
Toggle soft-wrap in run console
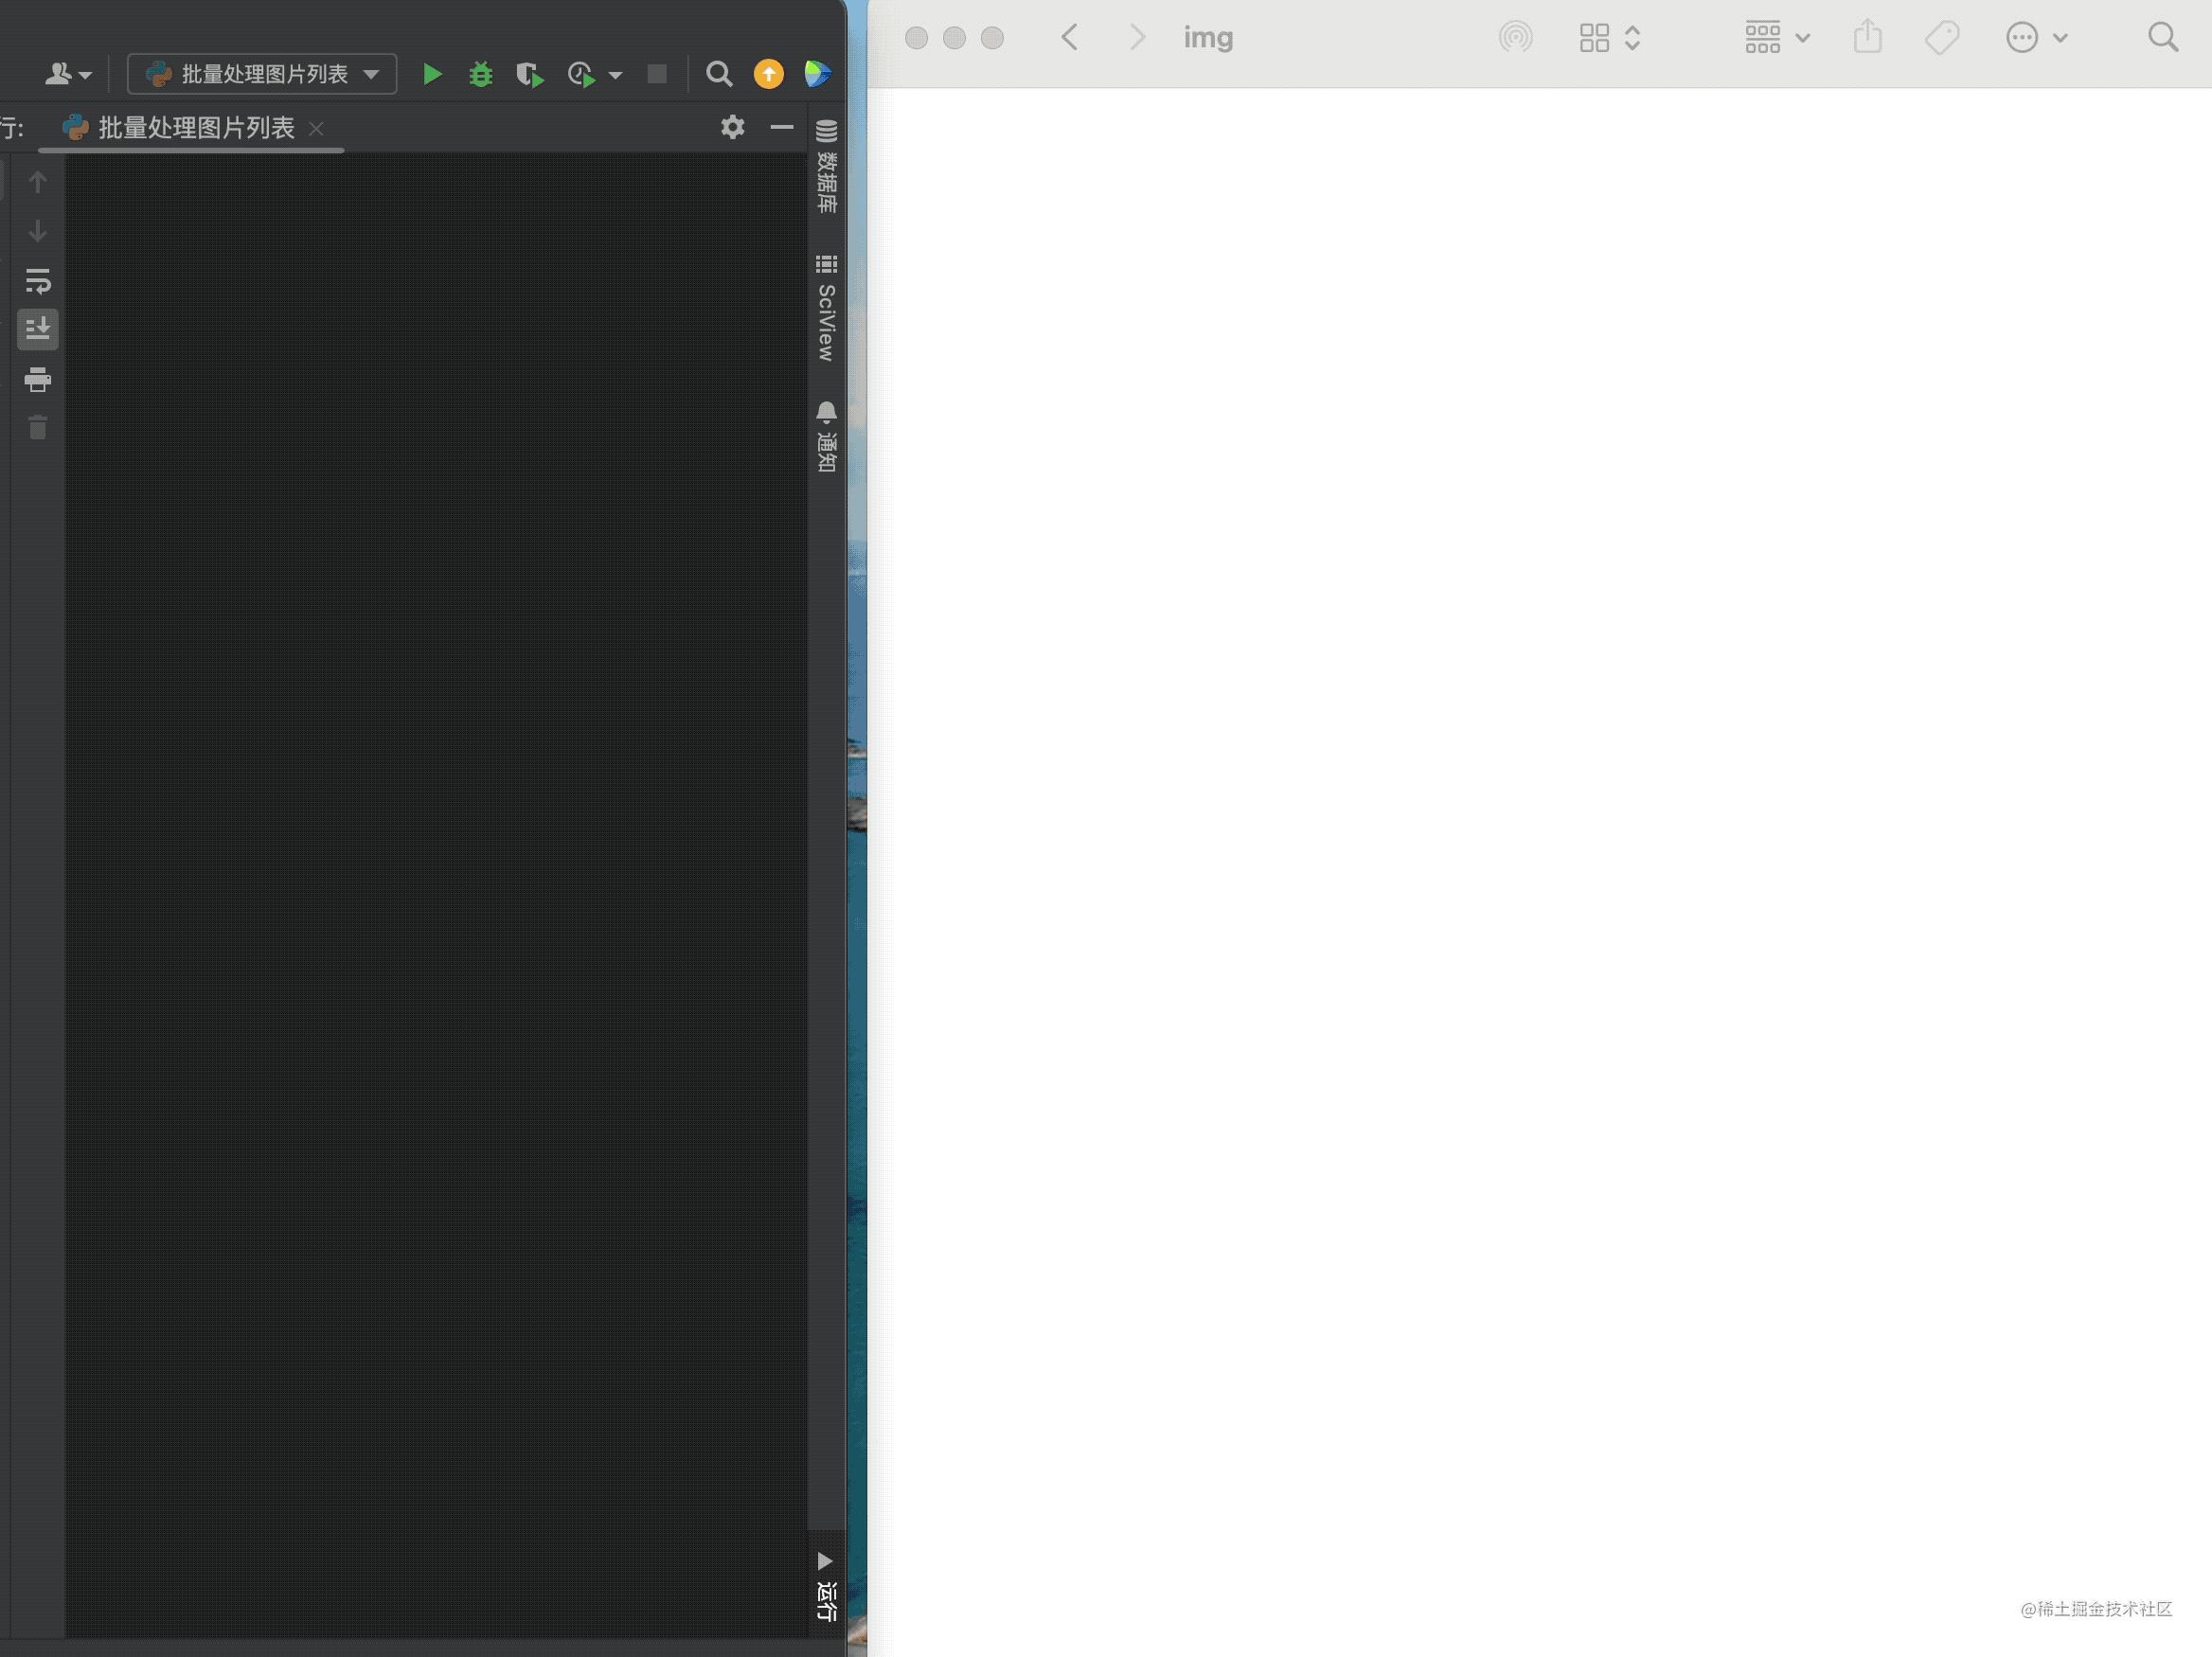click(x=38, y=281)
